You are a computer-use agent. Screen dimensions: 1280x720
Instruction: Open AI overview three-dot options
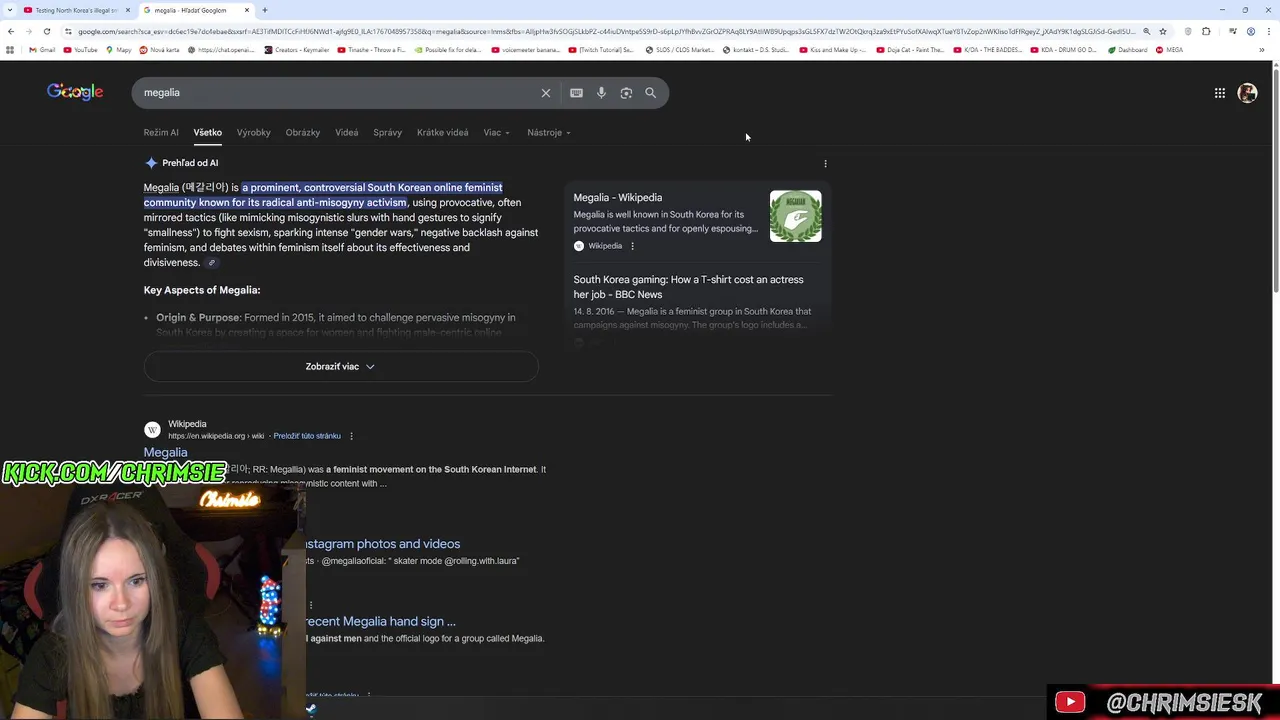pyautogui.click(x=825, y=163)
